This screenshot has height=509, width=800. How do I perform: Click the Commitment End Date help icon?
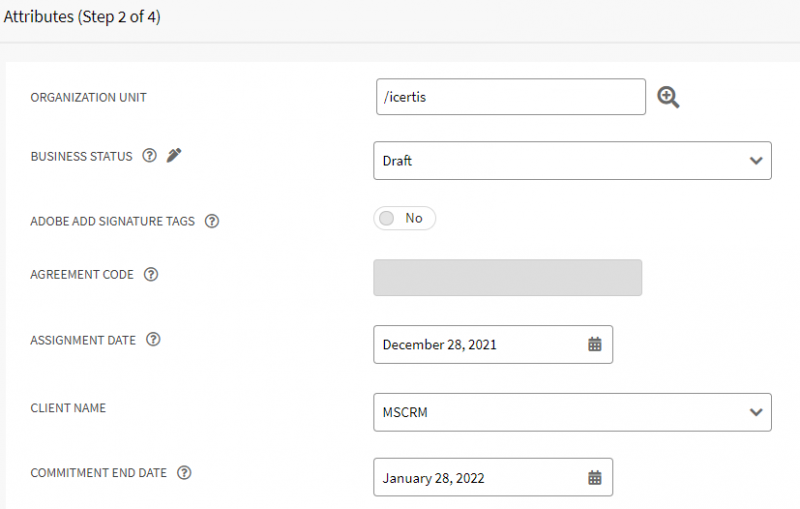pos(184,473)
